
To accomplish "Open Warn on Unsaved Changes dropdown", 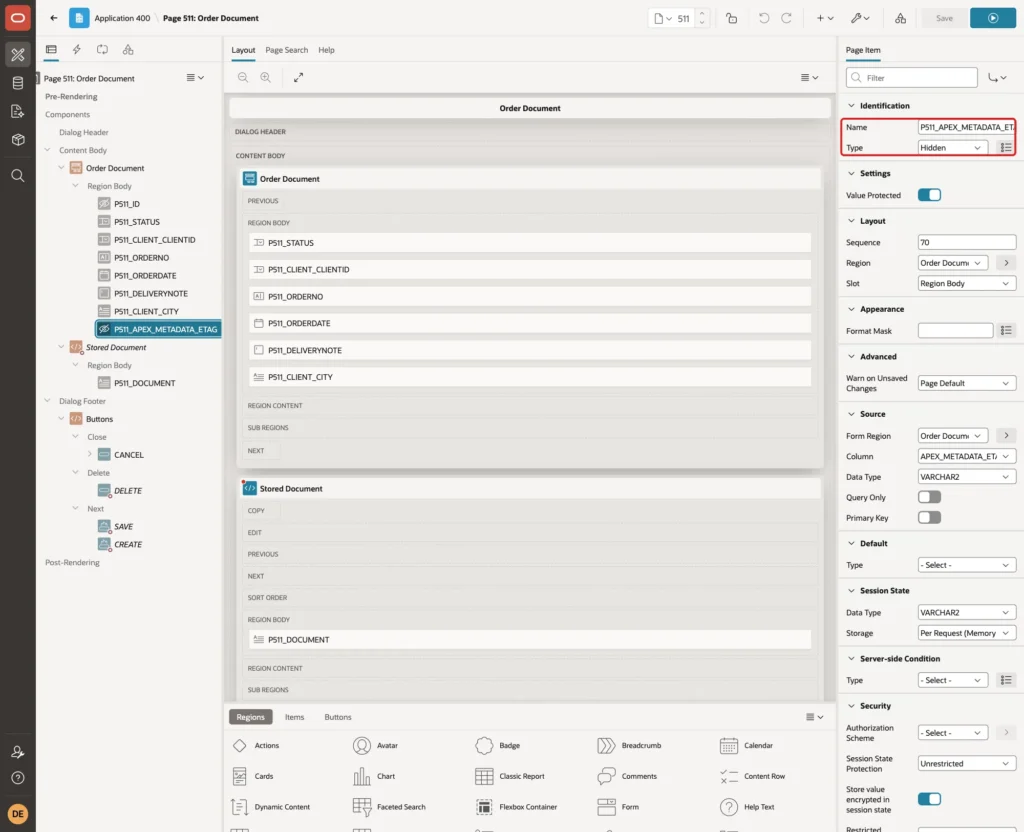I will (967, 383).
